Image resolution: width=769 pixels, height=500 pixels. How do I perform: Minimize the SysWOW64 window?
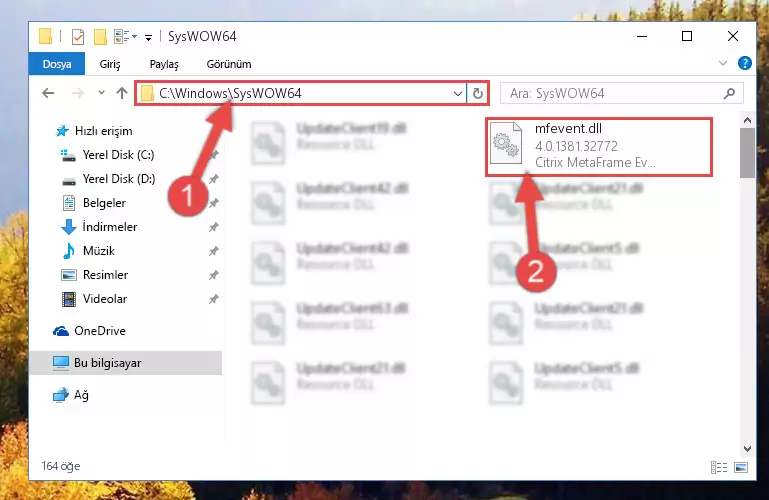[641, 36]
